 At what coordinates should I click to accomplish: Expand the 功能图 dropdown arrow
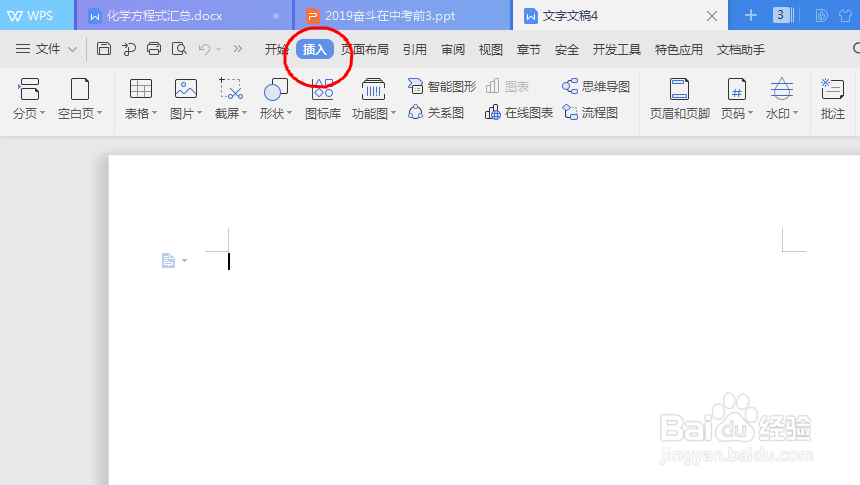[393, 113]
